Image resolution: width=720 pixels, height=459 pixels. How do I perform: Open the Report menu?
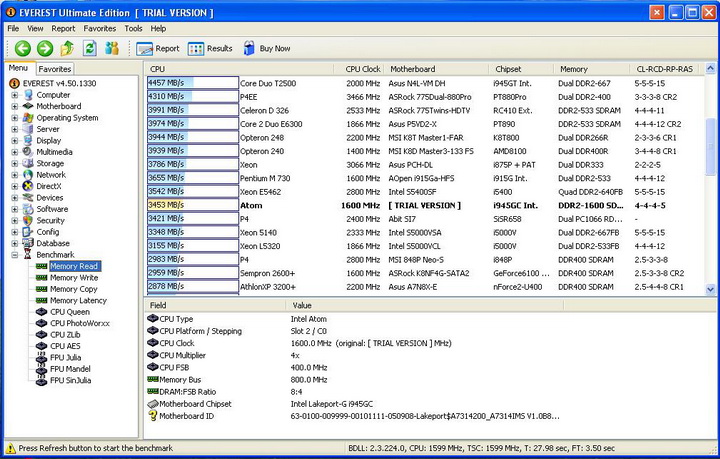63,28
